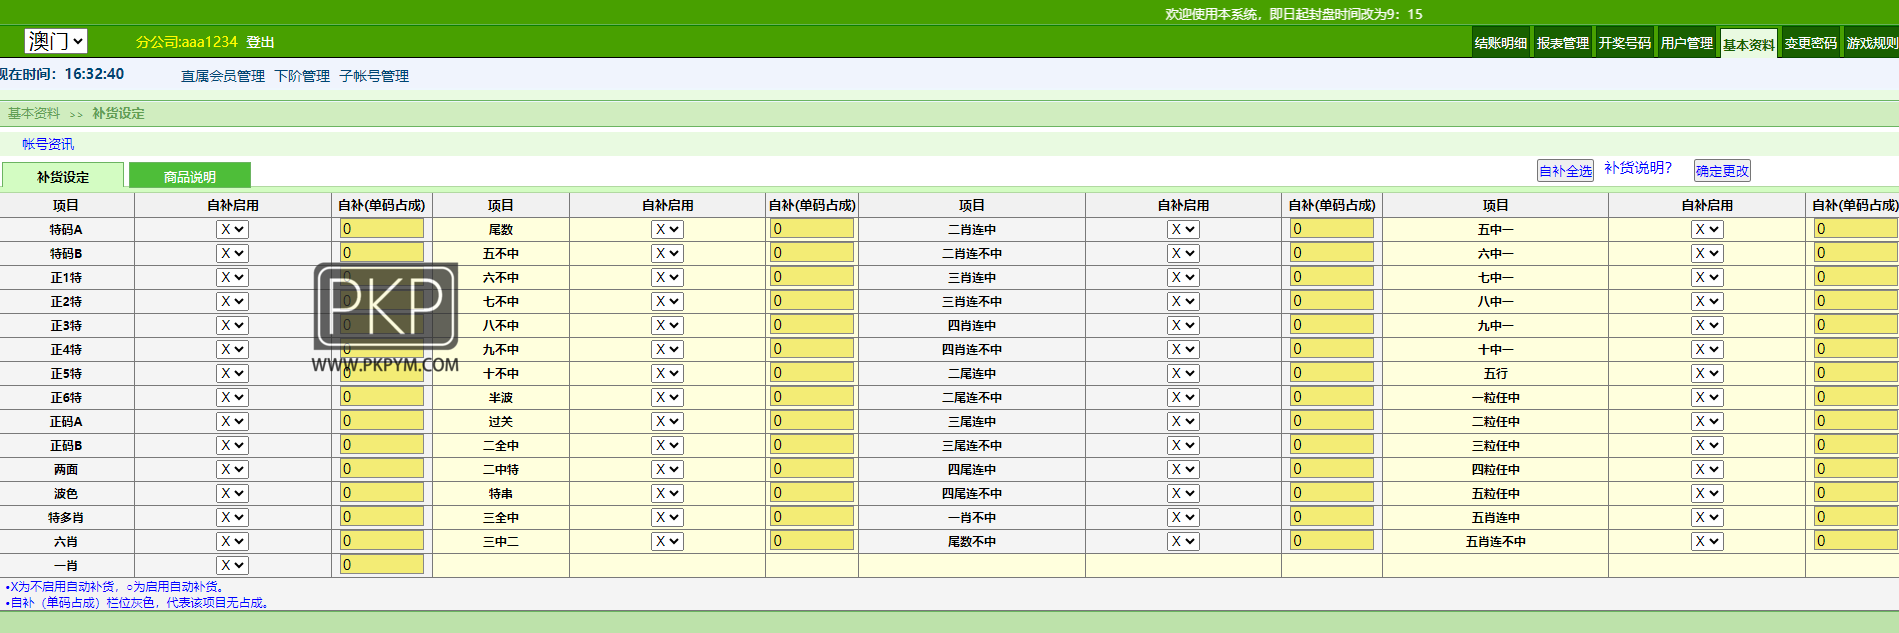Click the 登出 logout link

pos(260,42)
